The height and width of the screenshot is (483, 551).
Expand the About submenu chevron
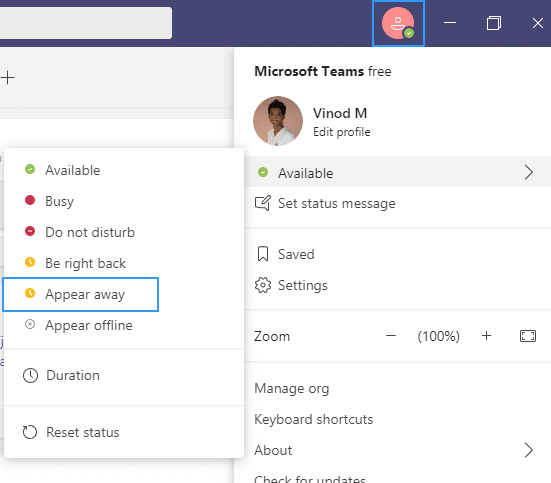click(x=529, y=450)
